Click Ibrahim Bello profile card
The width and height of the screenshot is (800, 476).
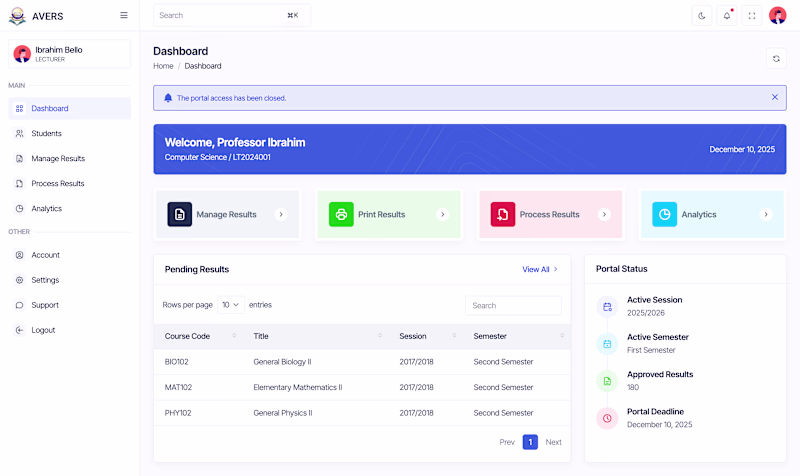point(69,54)
